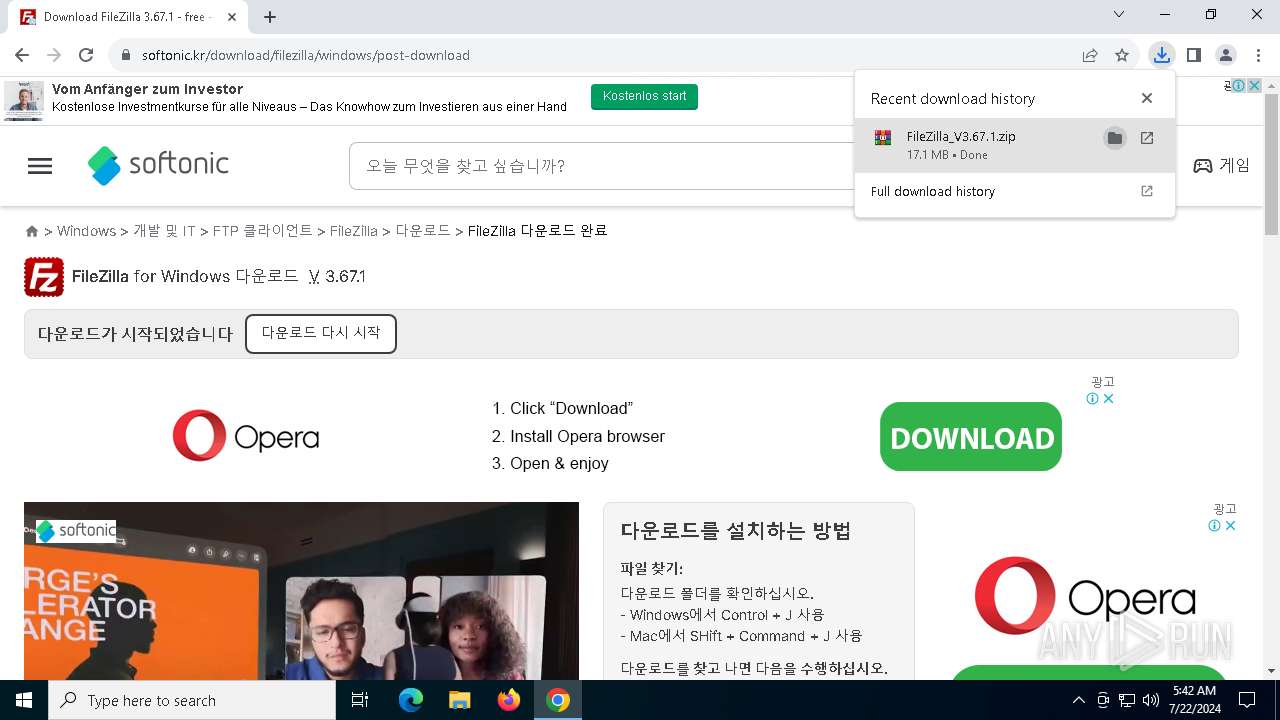Click the breadcrumb home icon

click(x=32, y=231)
